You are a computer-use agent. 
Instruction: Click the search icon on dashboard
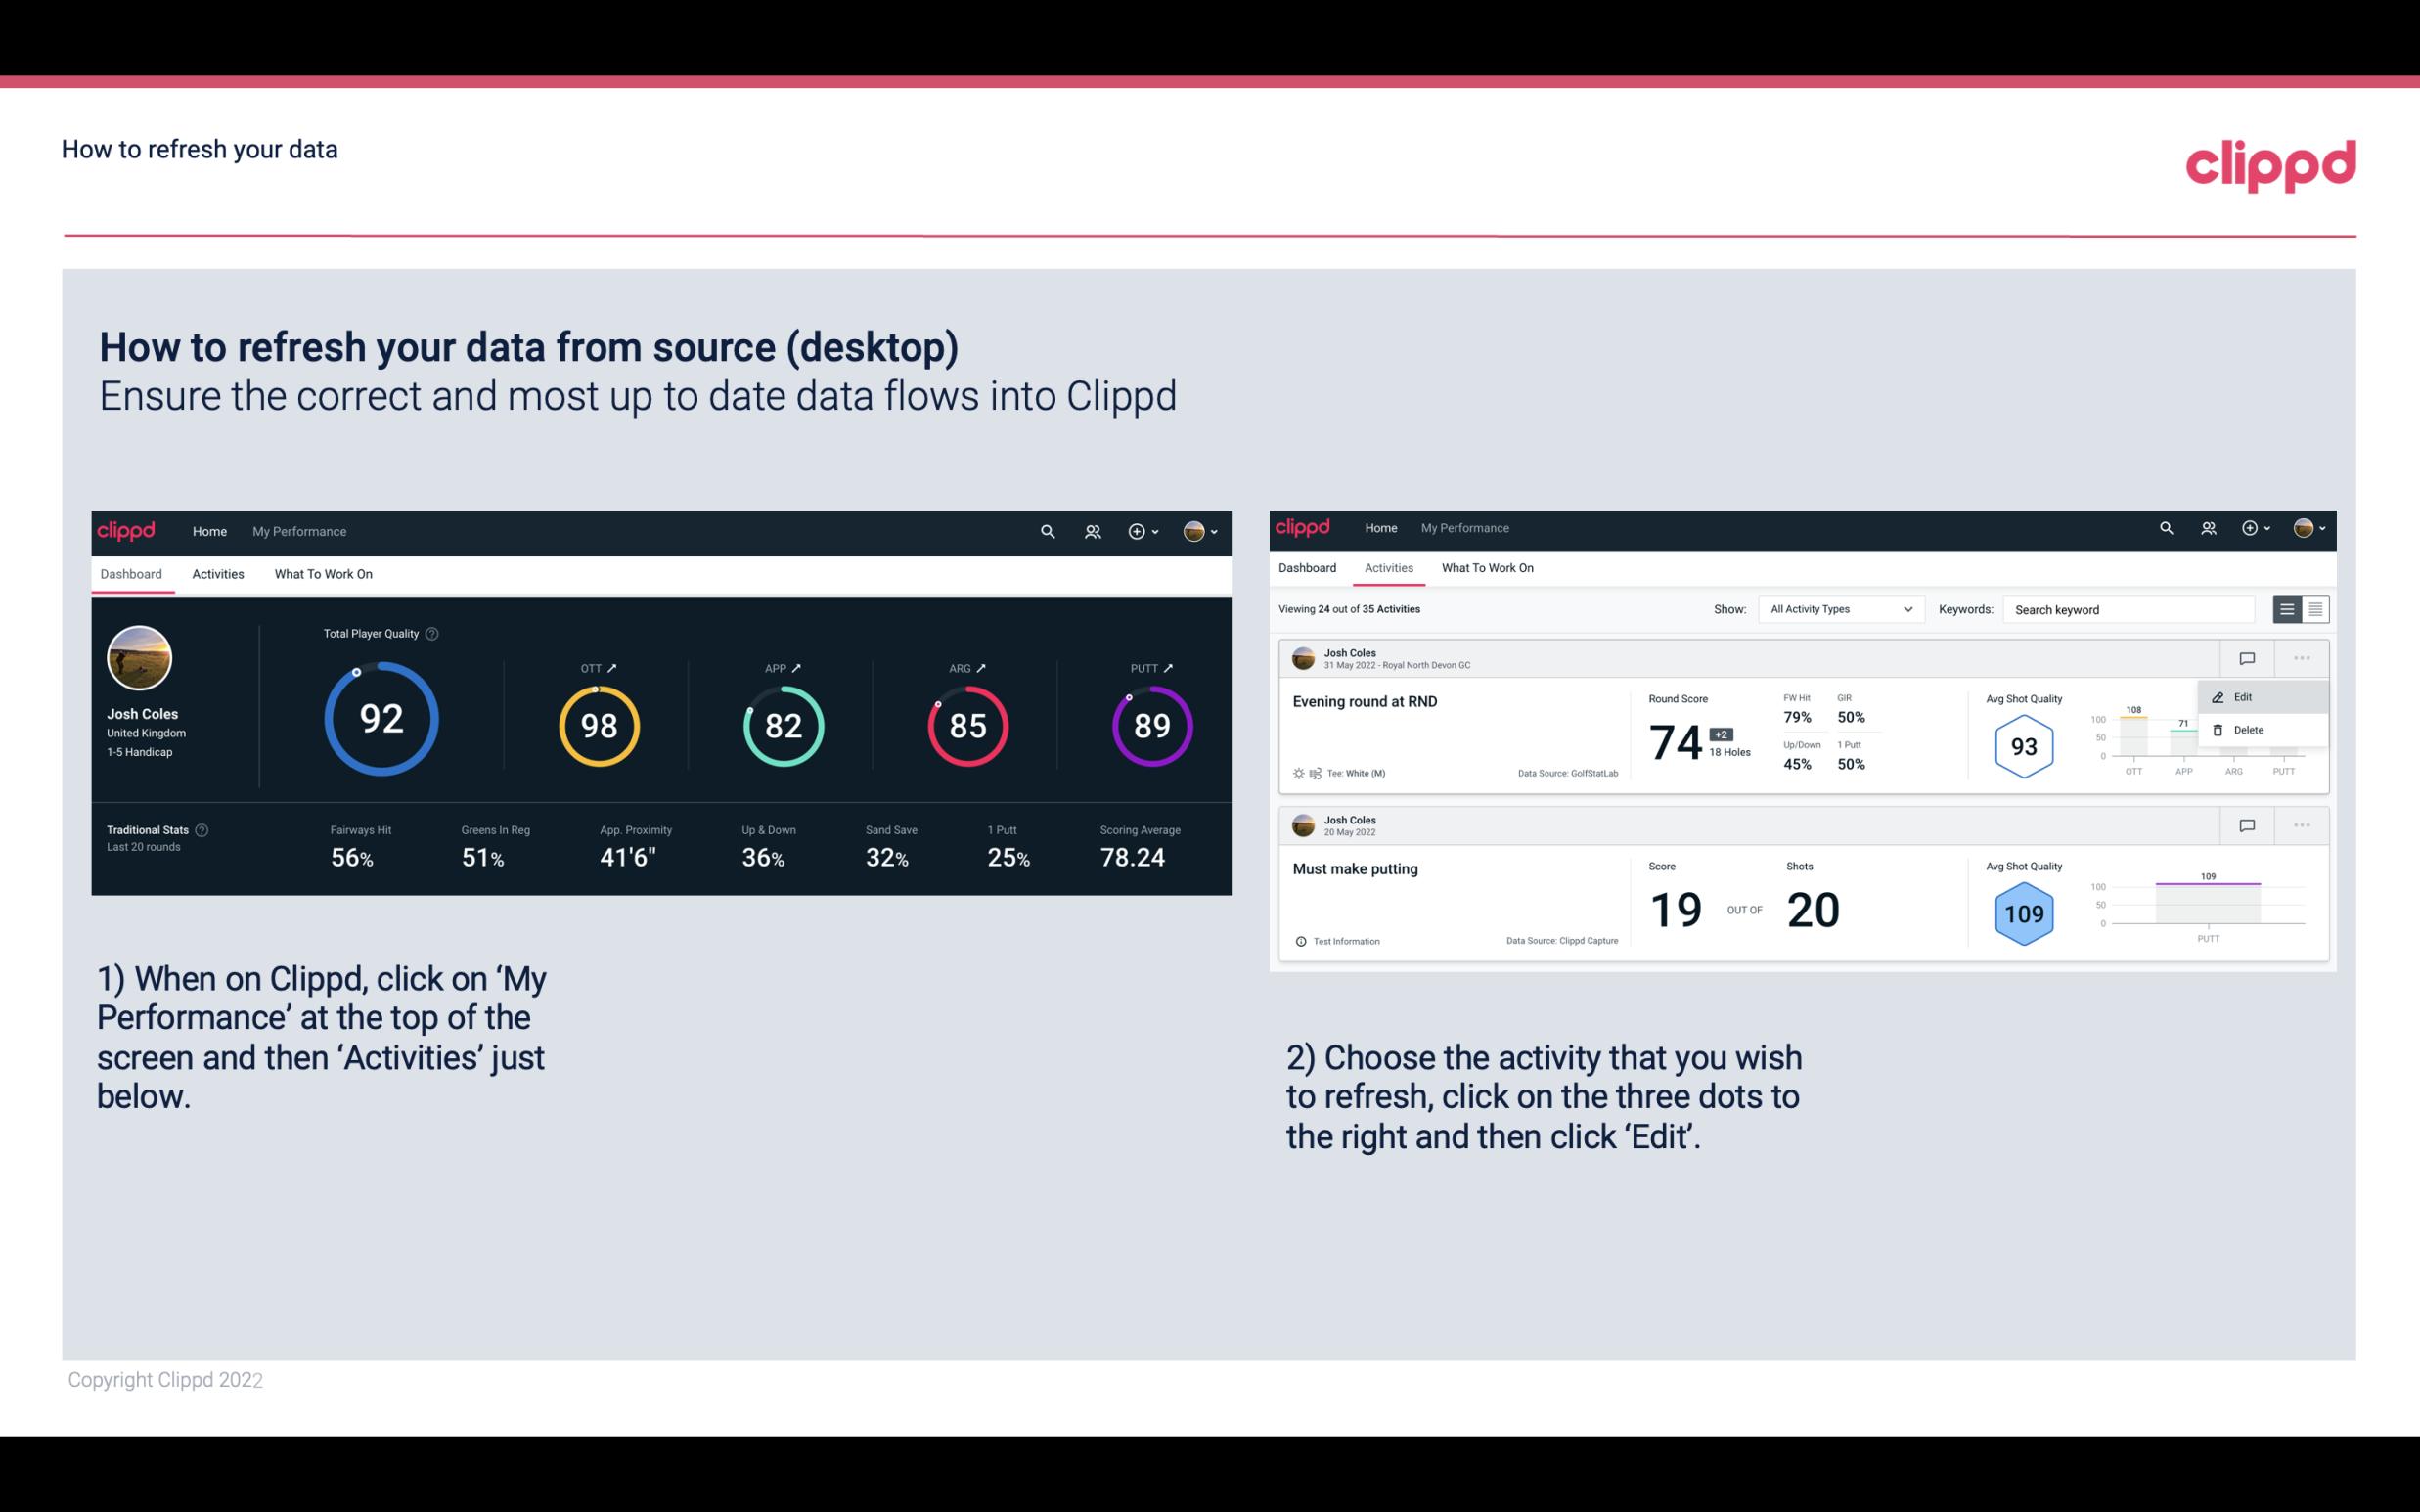1046,529
